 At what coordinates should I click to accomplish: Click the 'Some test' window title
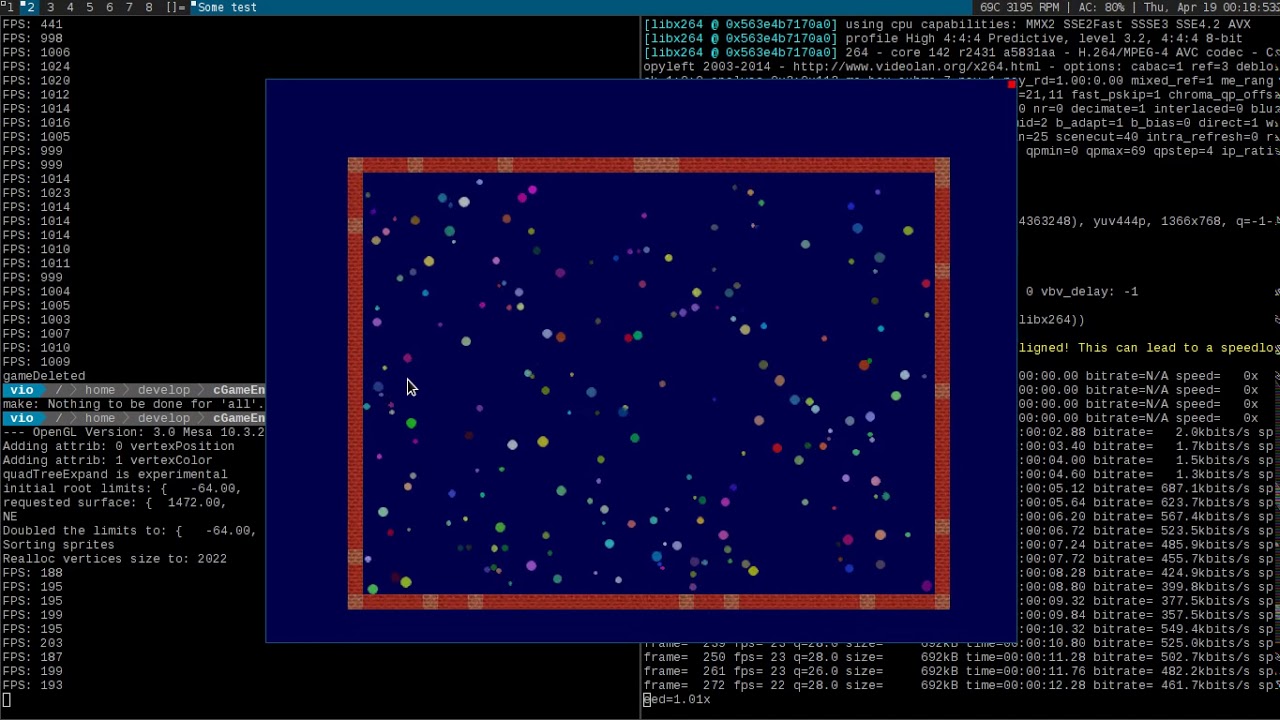227,7
